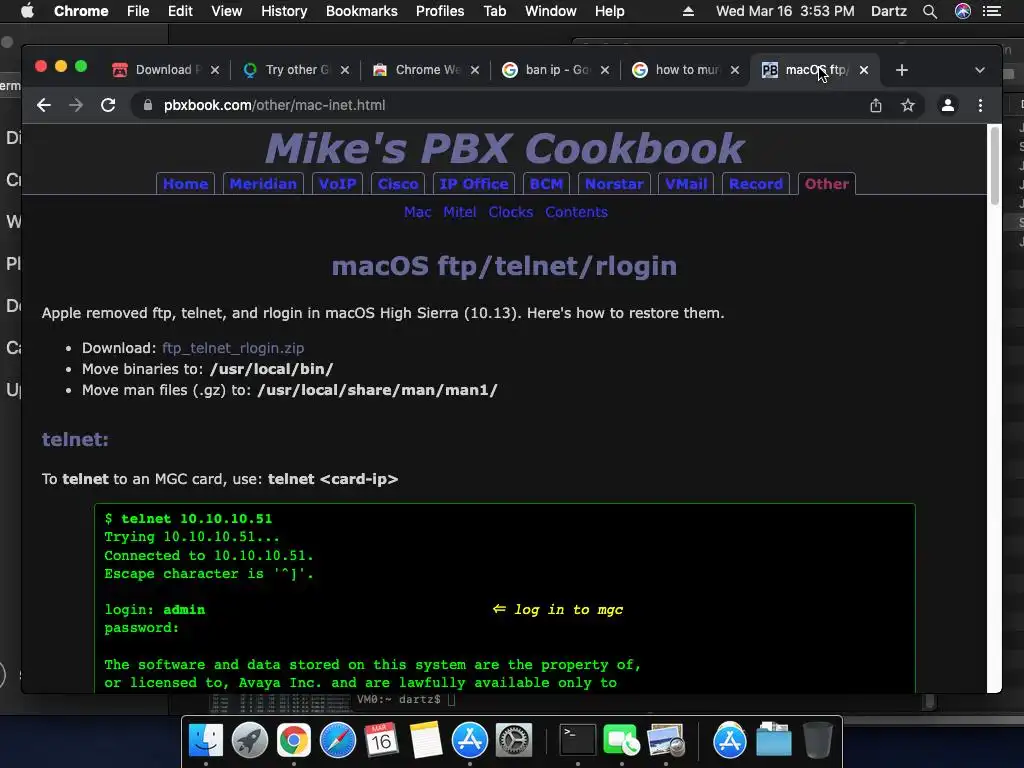Bookmark this page with the star icon
The image size is (1024, 768).
pos(908,105)
